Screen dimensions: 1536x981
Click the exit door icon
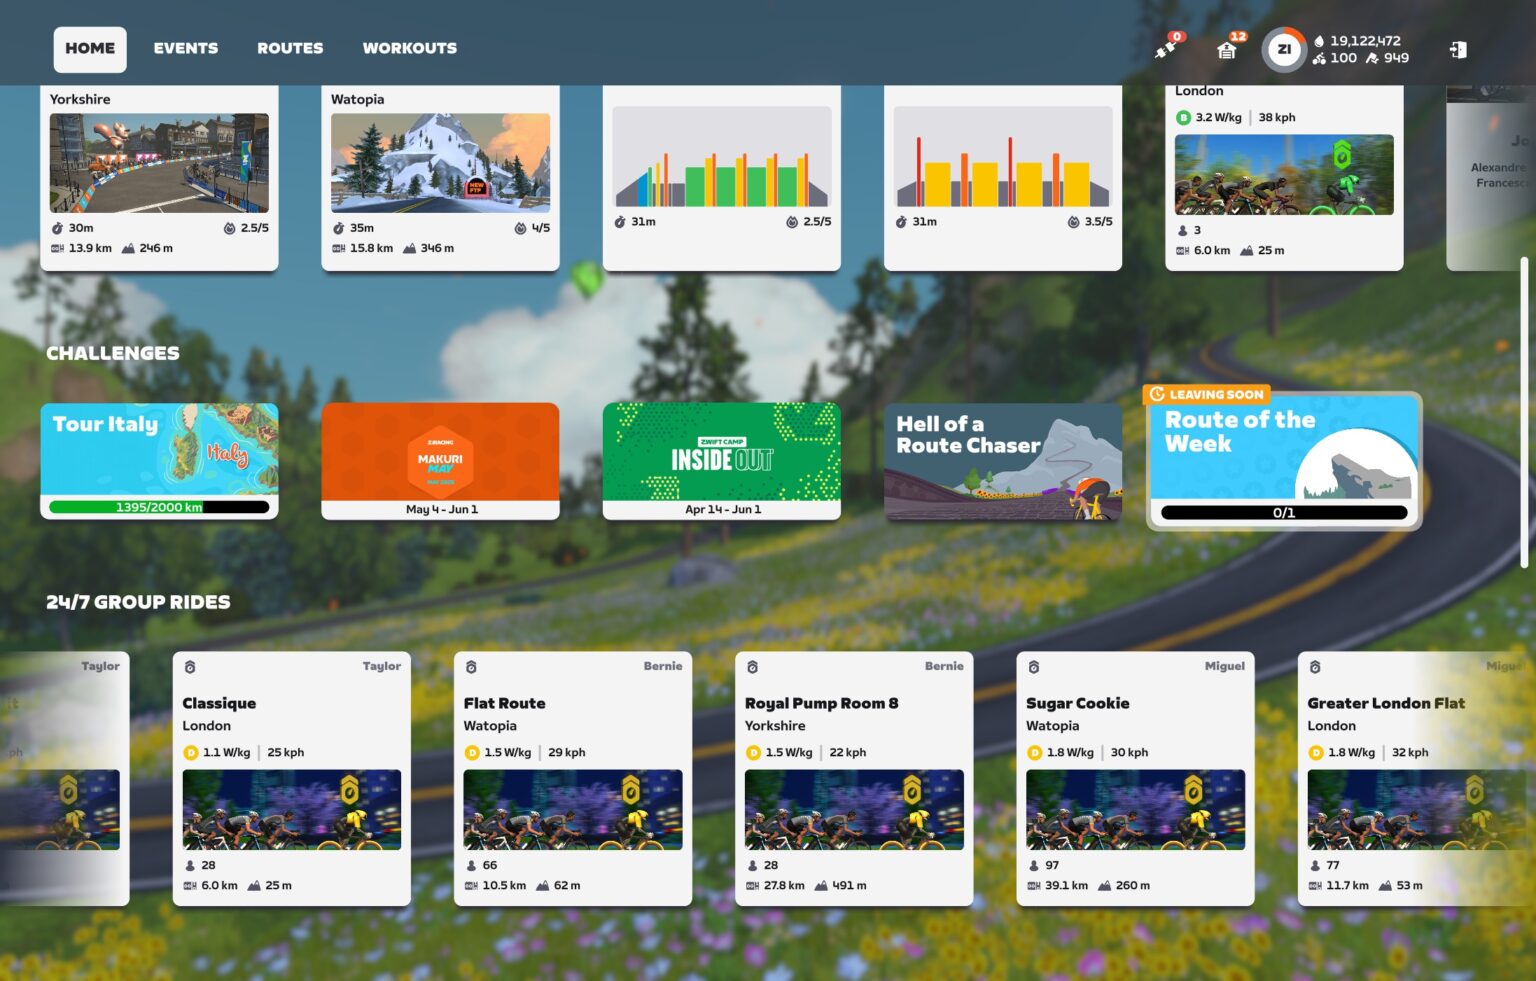click(x=1458, y=49)
